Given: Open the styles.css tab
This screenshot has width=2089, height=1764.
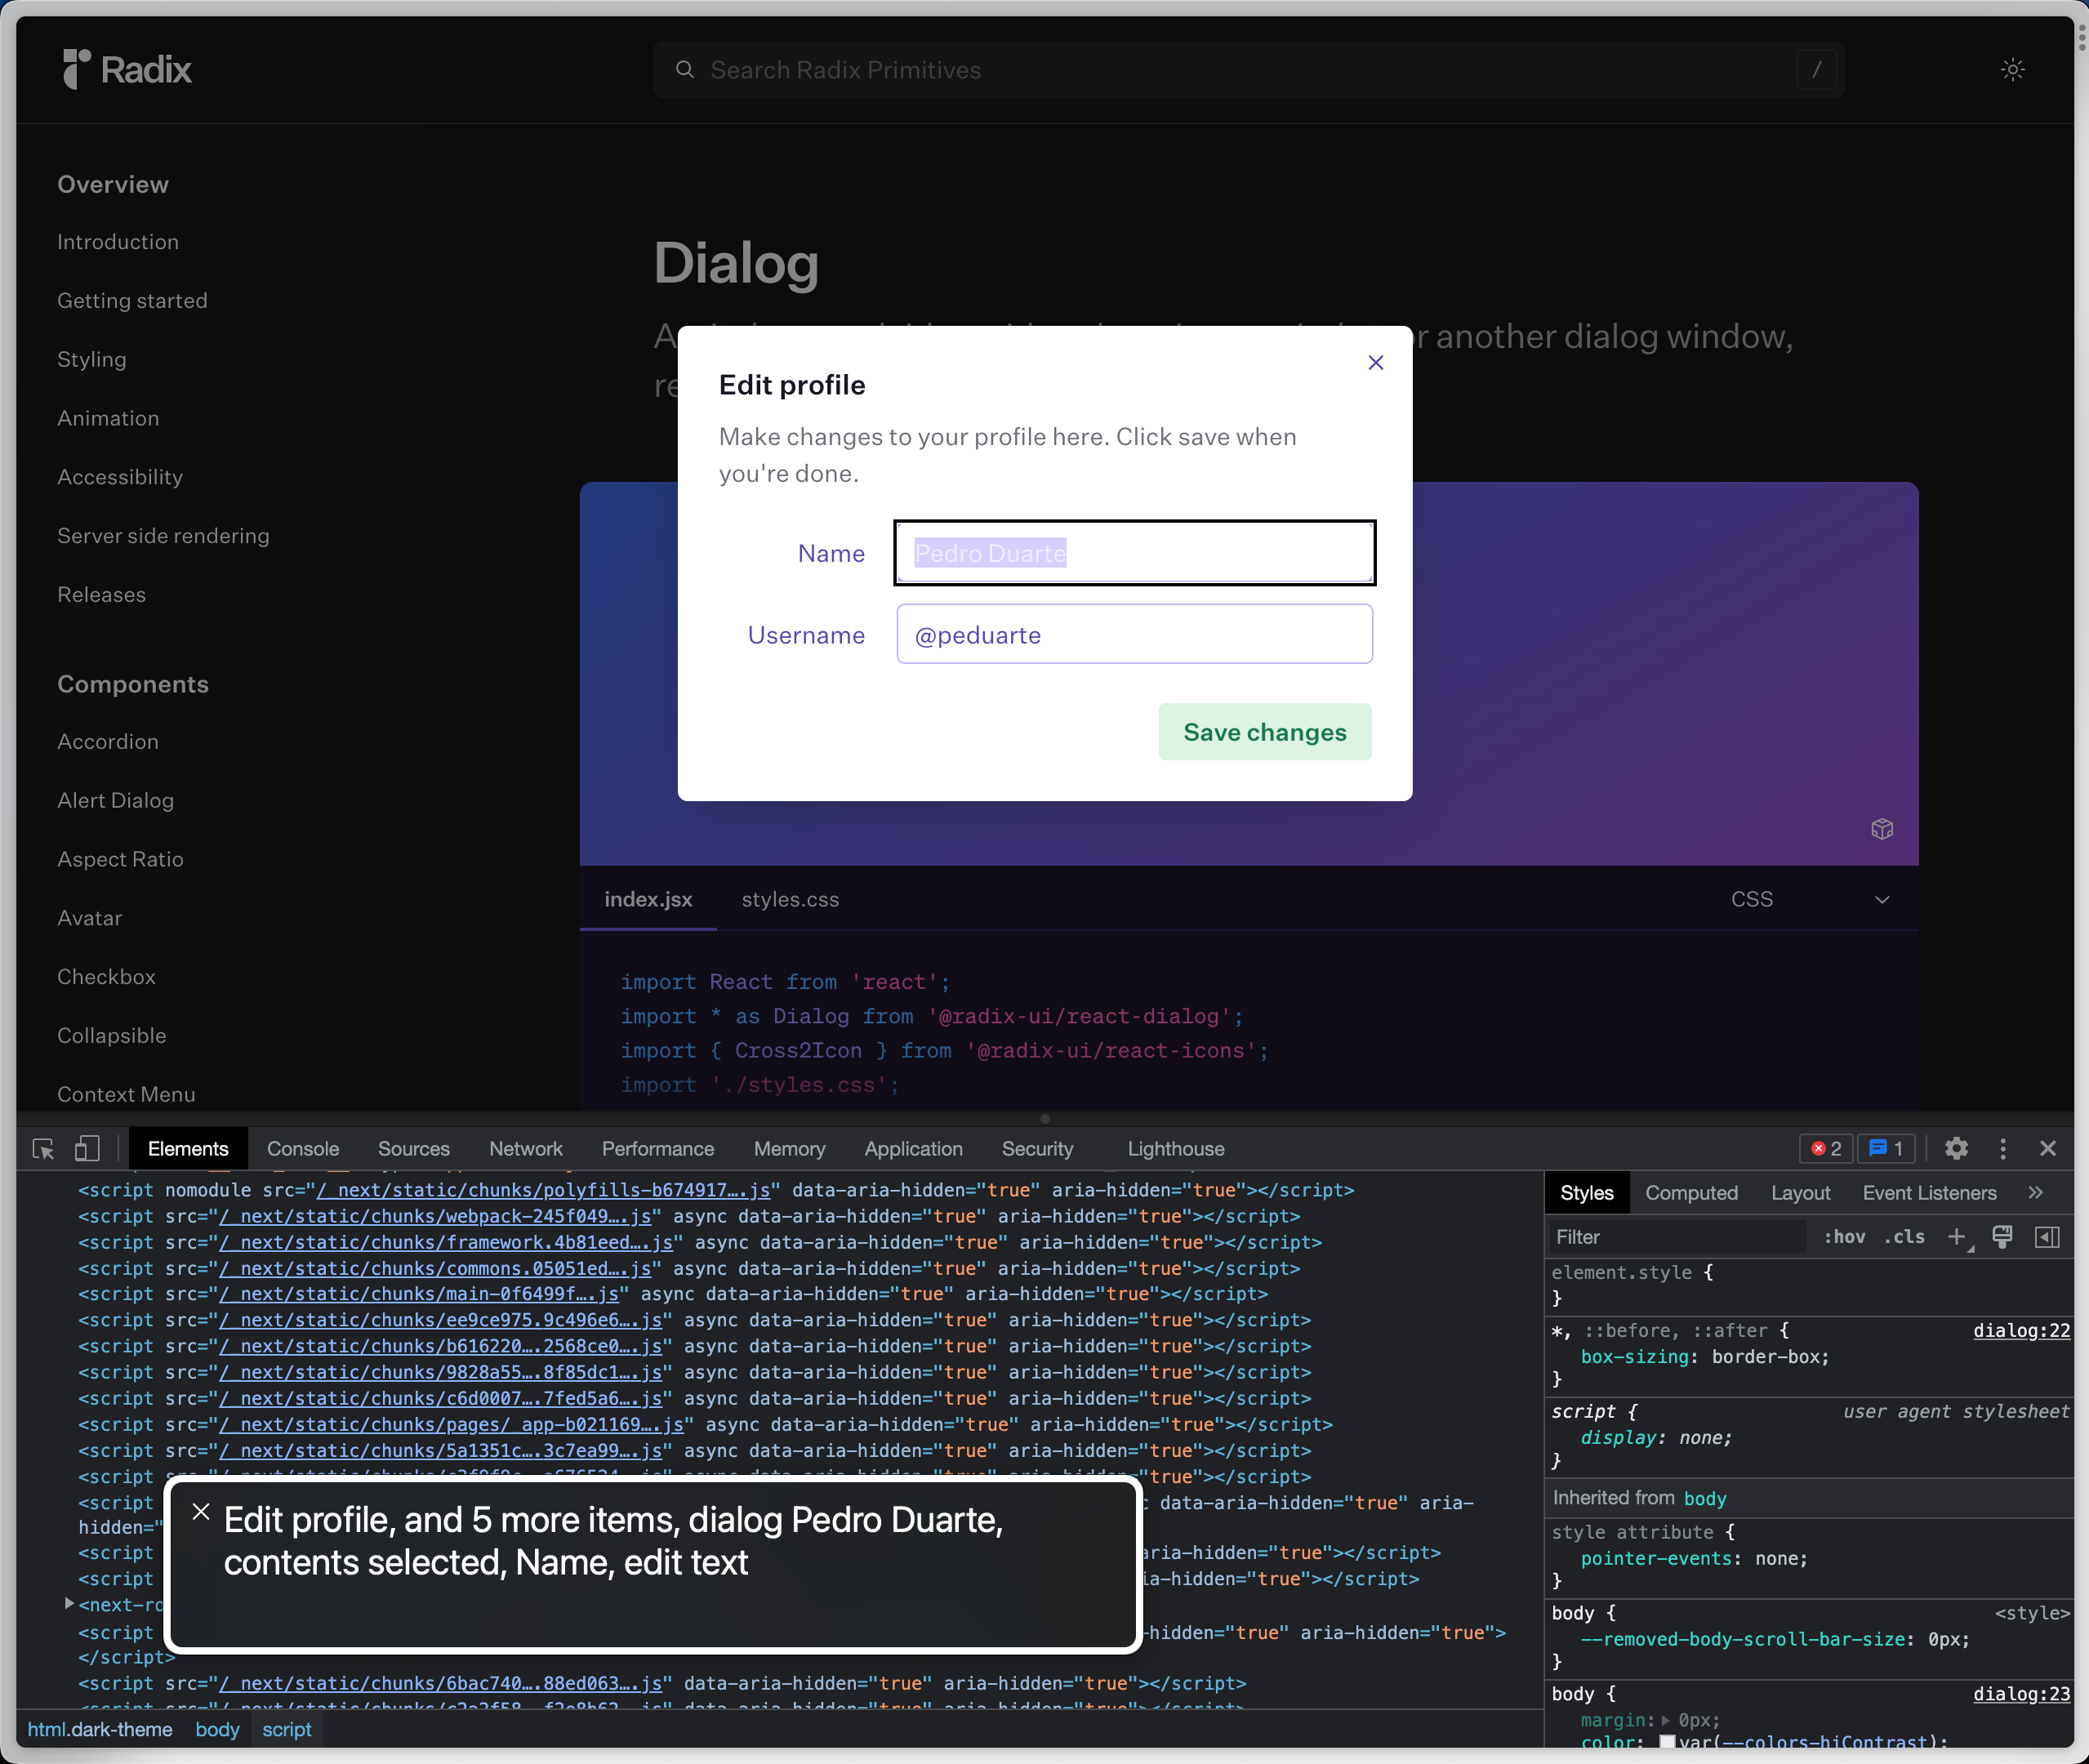Looking at the screenshot, I should pos(789,899).
